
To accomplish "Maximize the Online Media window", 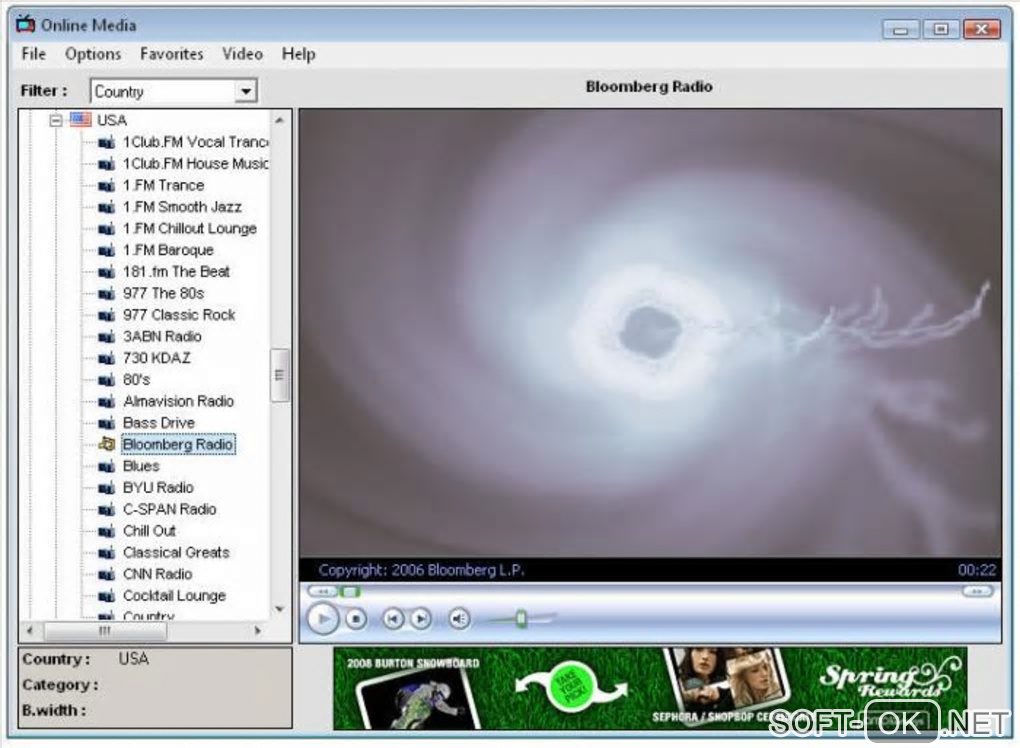I will [940, 29].
